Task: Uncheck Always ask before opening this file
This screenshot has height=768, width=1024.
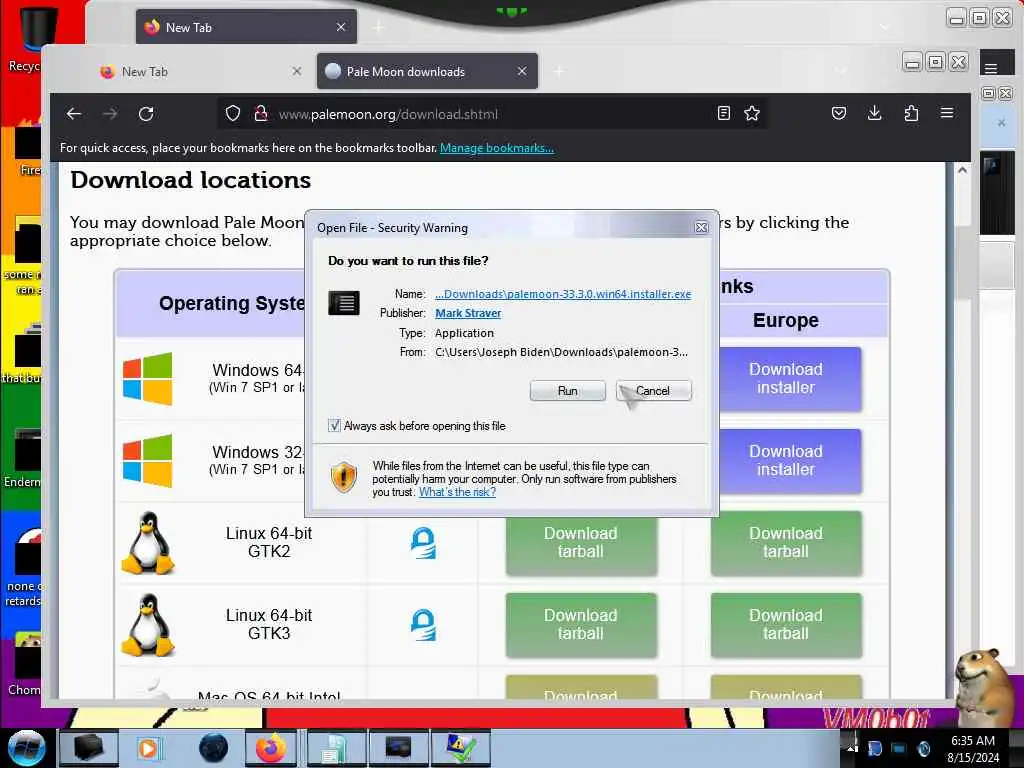Action: [x=334, y=426]
